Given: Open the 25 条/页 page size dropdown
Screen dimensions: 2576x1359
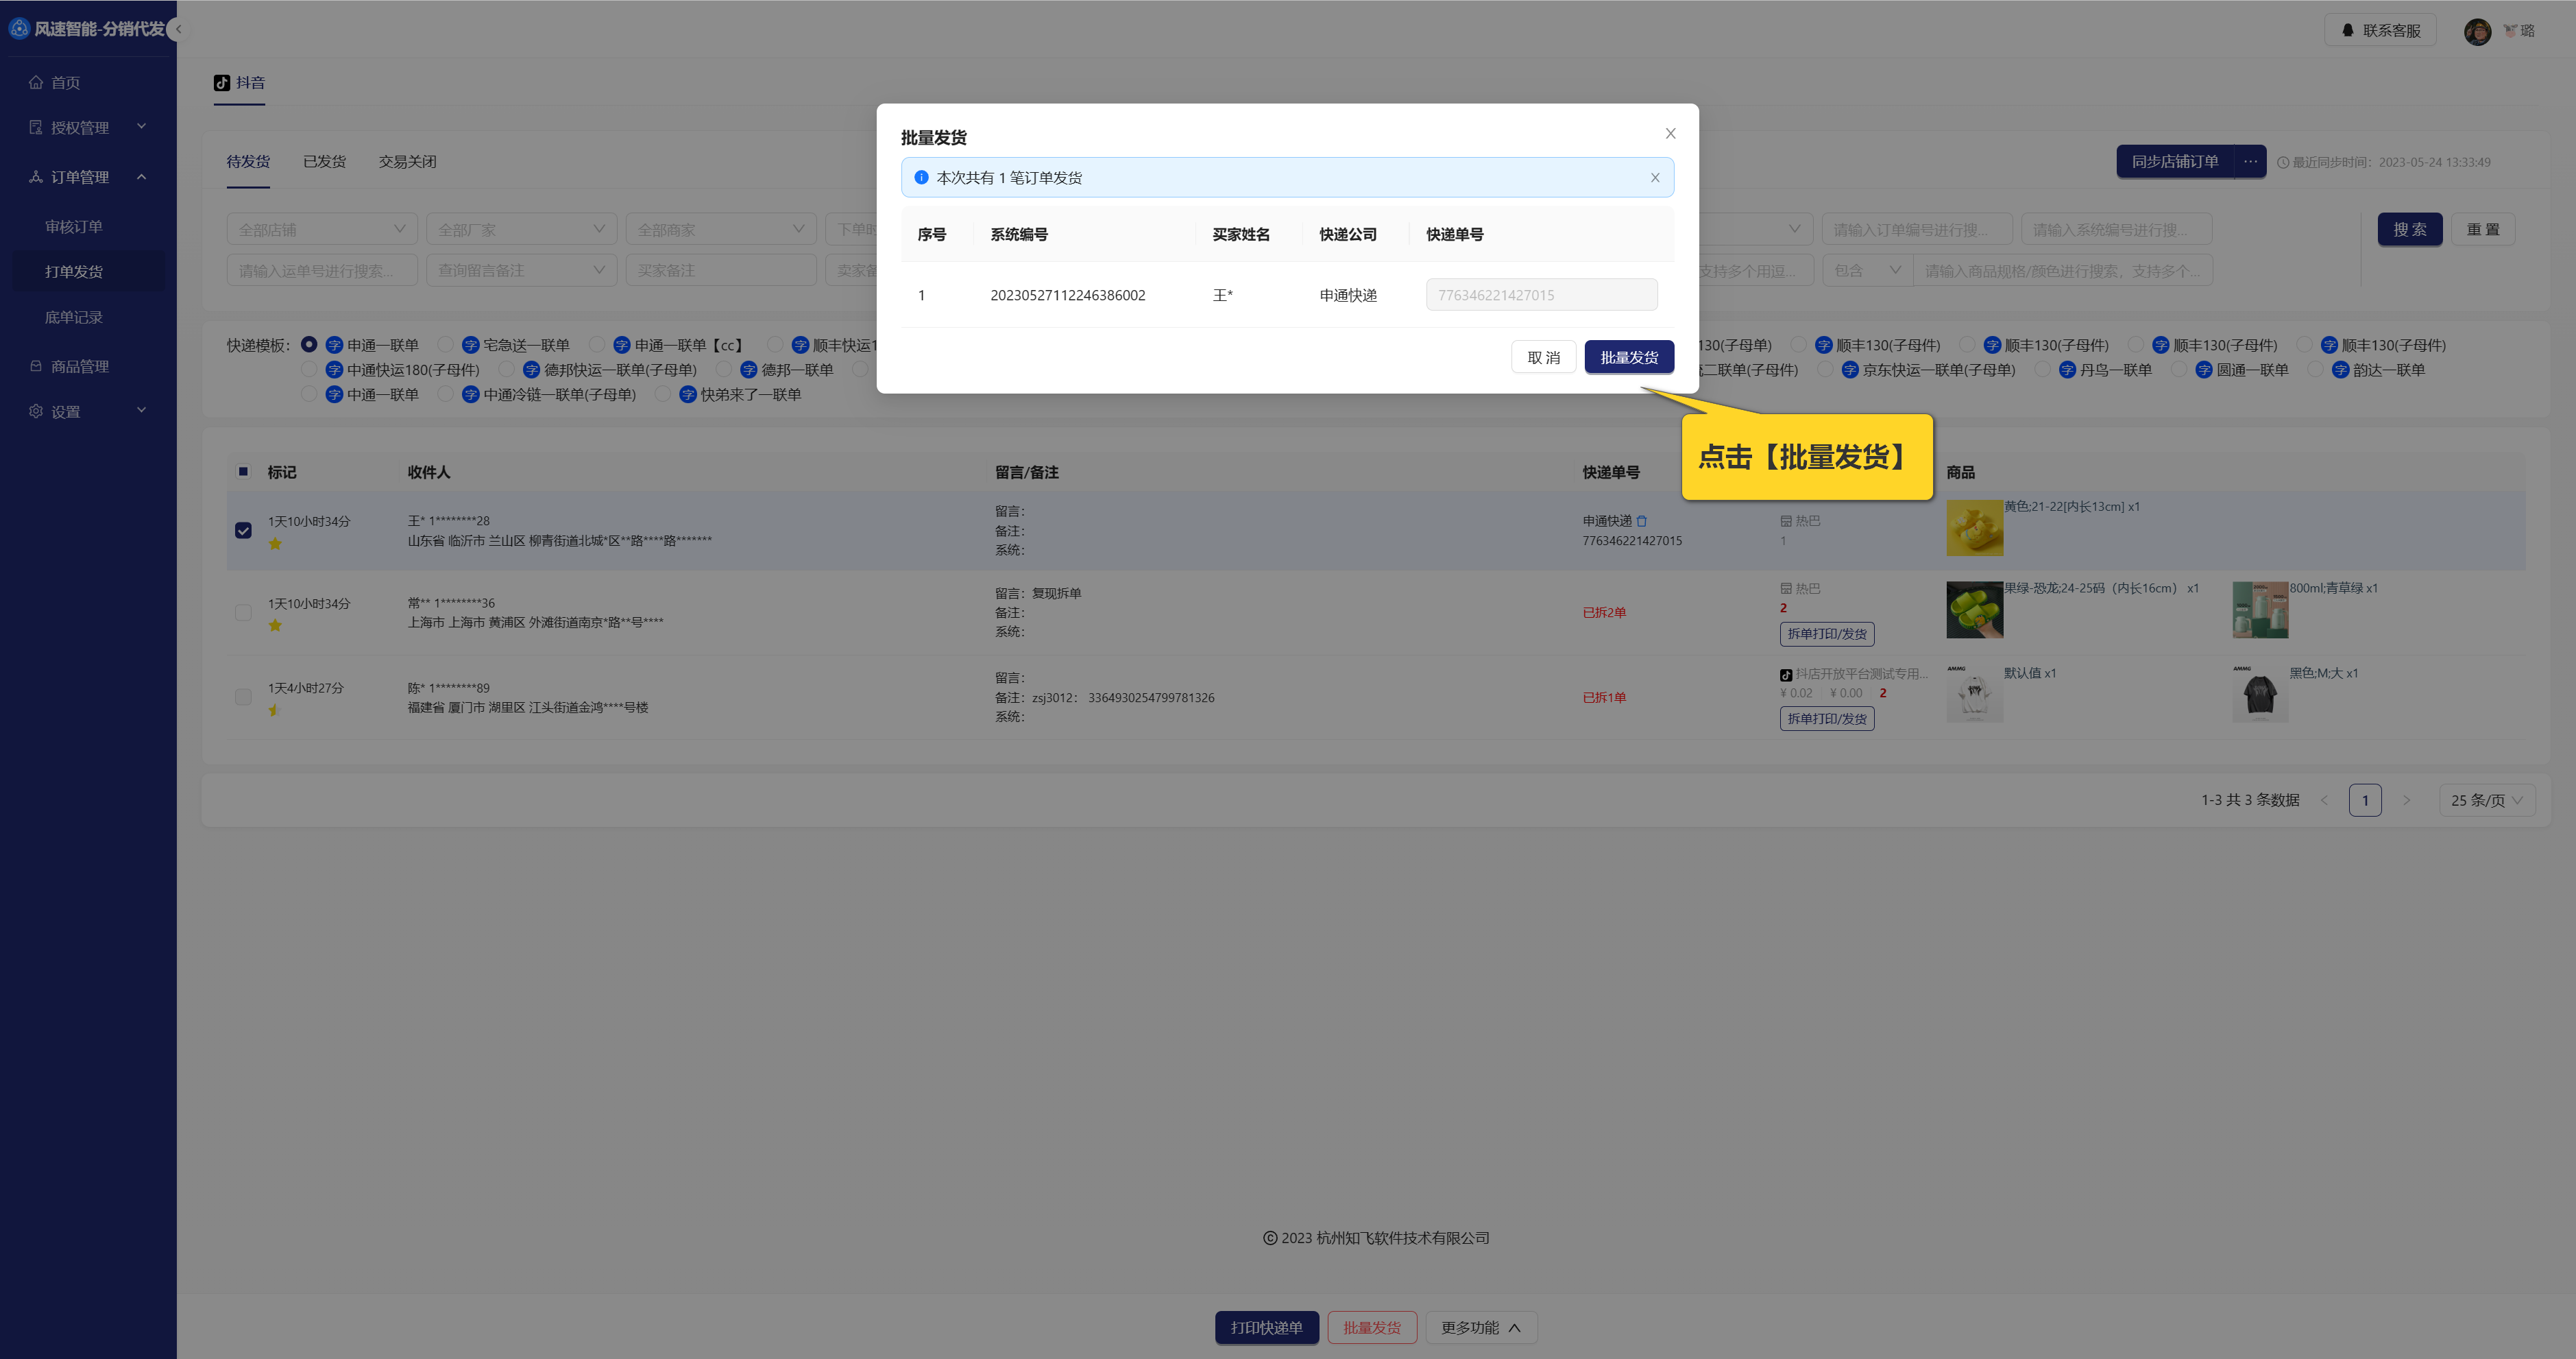Looking at the screenshot, I should (x=2486, y=800).
